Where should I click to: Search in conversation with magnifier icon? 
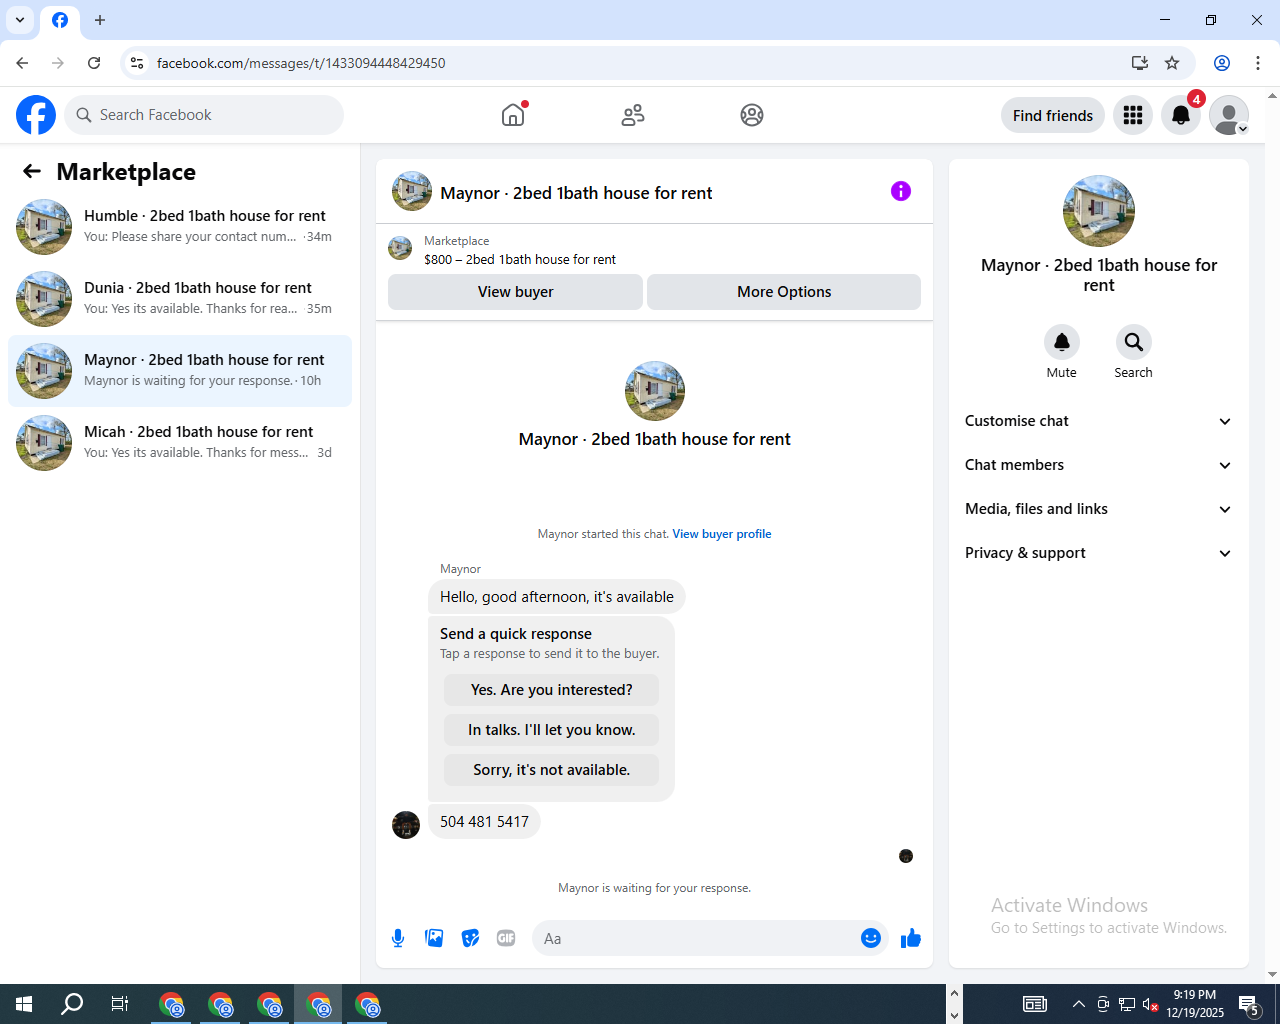pos(1134,342)
